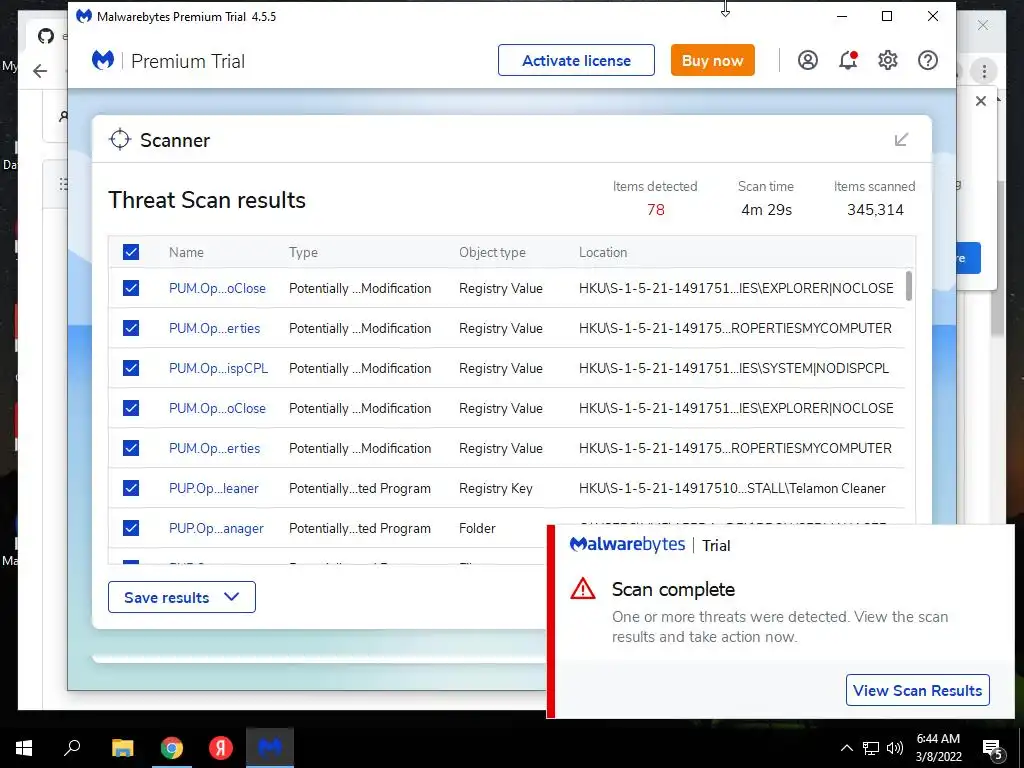
Task: Click Items detected count 78
Action: [656, 210]
